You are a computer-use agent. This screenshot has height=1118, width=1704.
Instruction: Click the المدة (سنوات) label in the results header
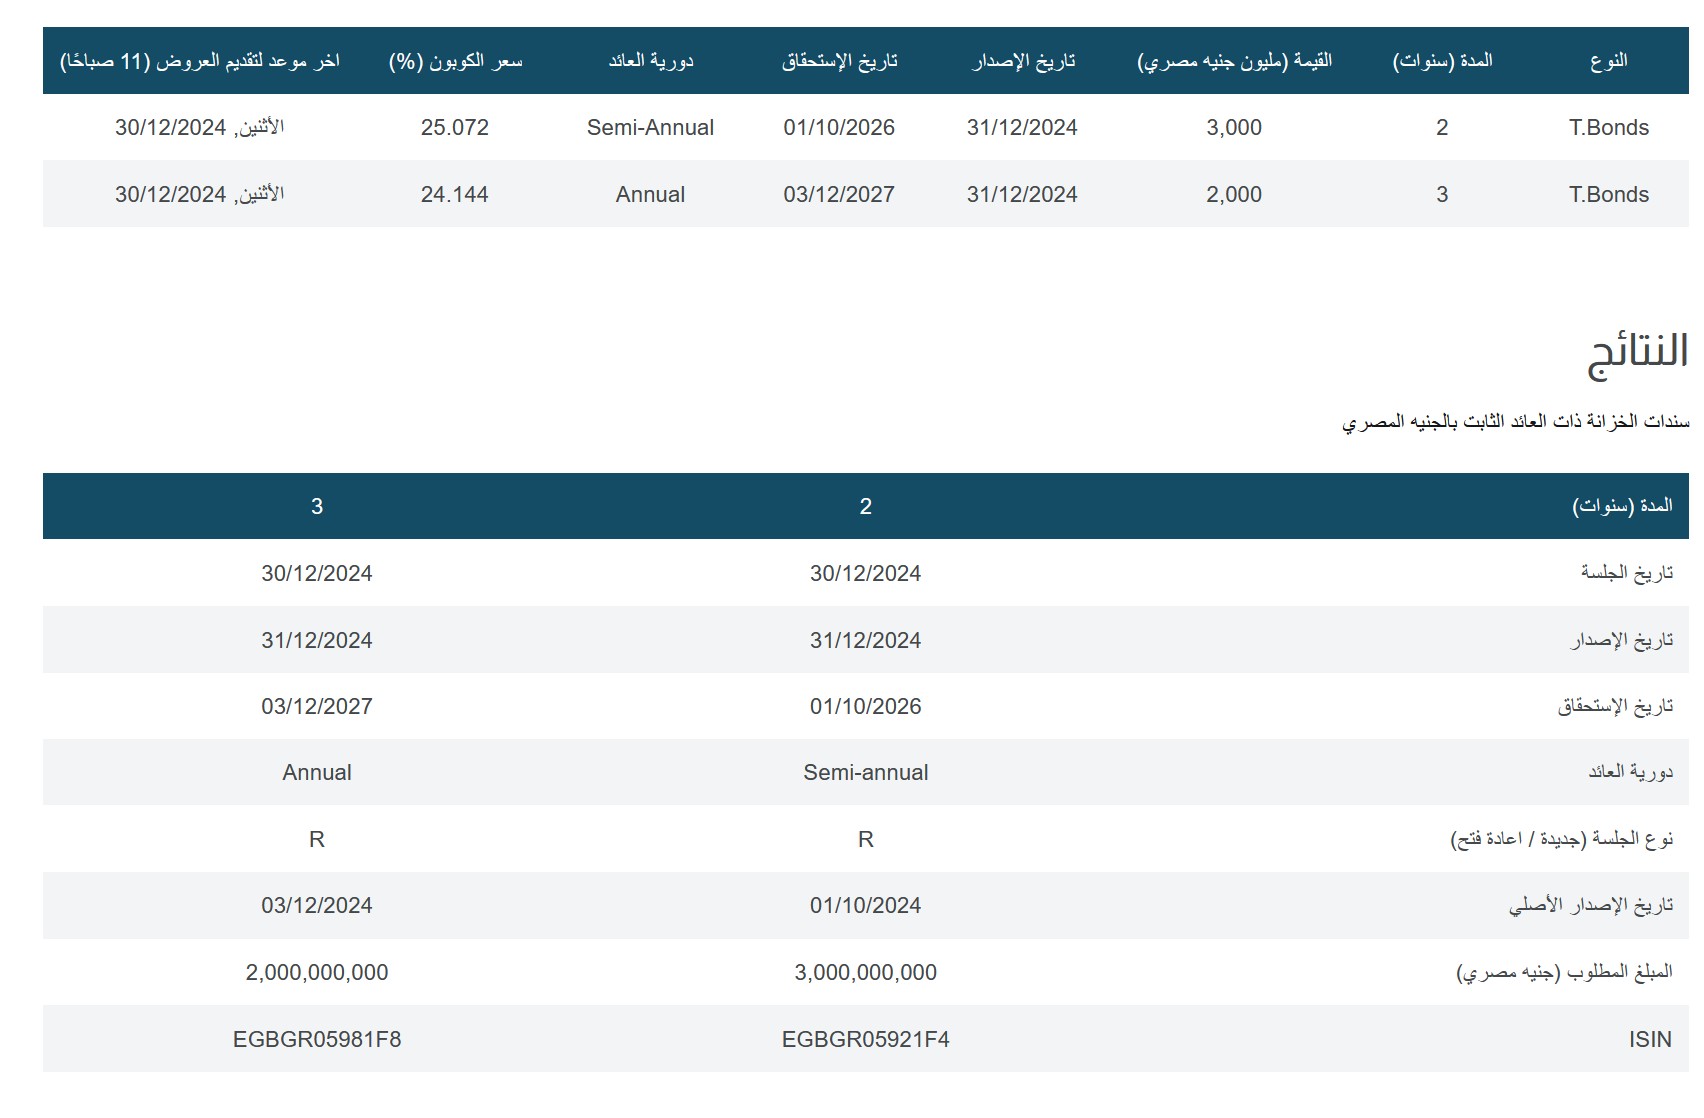pyautogui.click(x=1623, y=506)
